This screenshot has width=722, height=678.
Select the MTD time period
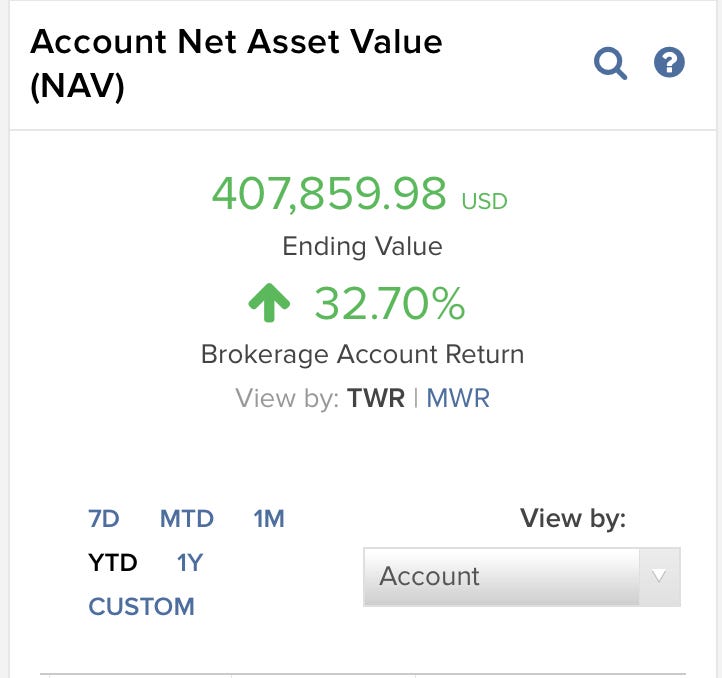point(186,519)
